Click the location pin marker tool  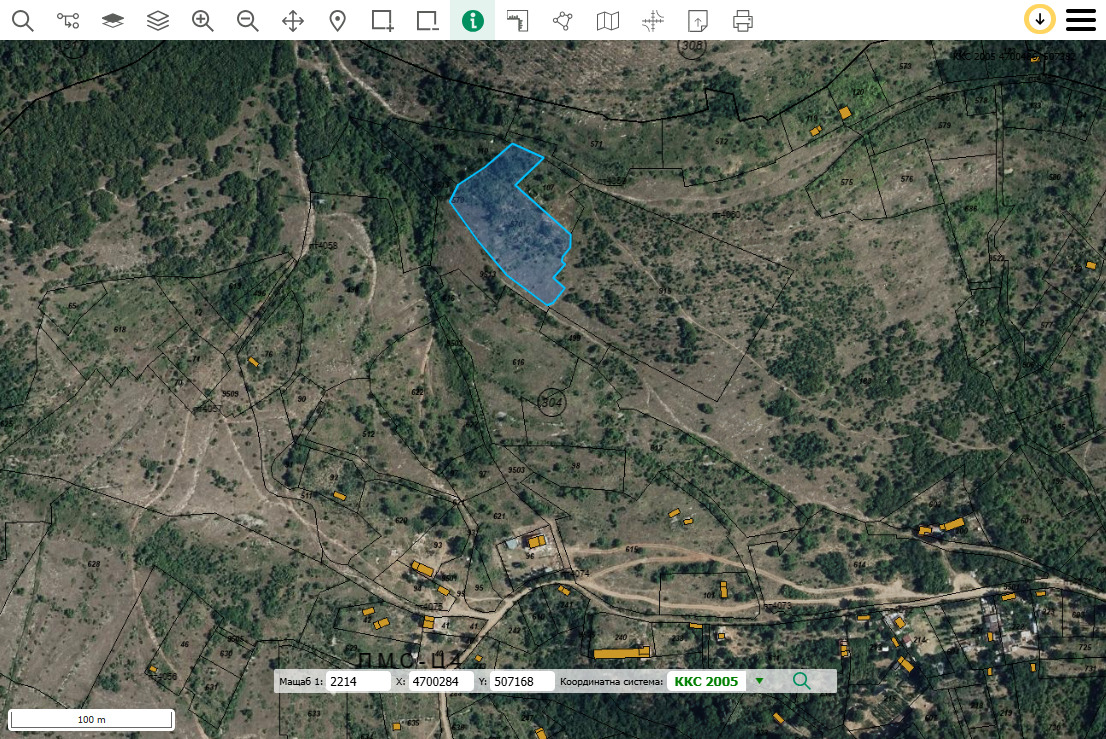tap(338, 20)
